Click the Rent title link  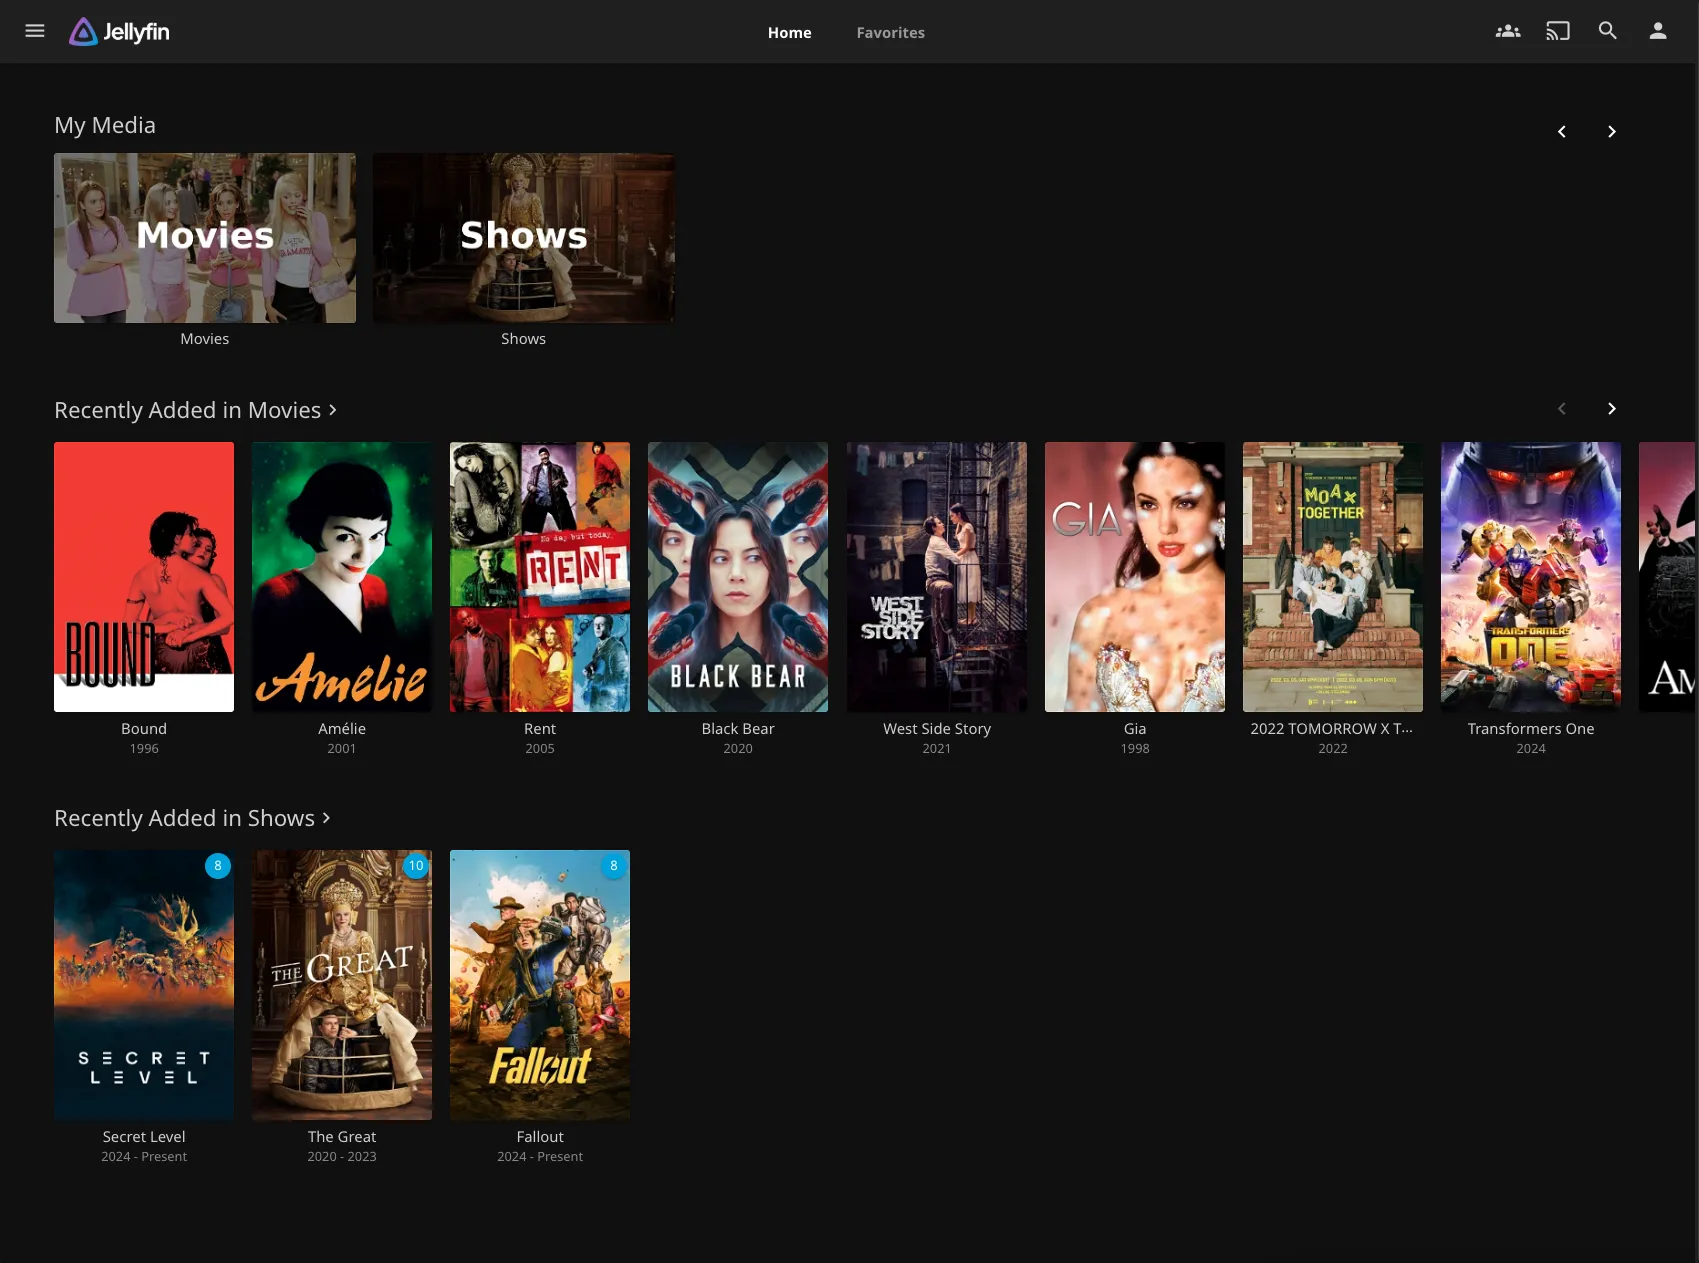[540, 729]
